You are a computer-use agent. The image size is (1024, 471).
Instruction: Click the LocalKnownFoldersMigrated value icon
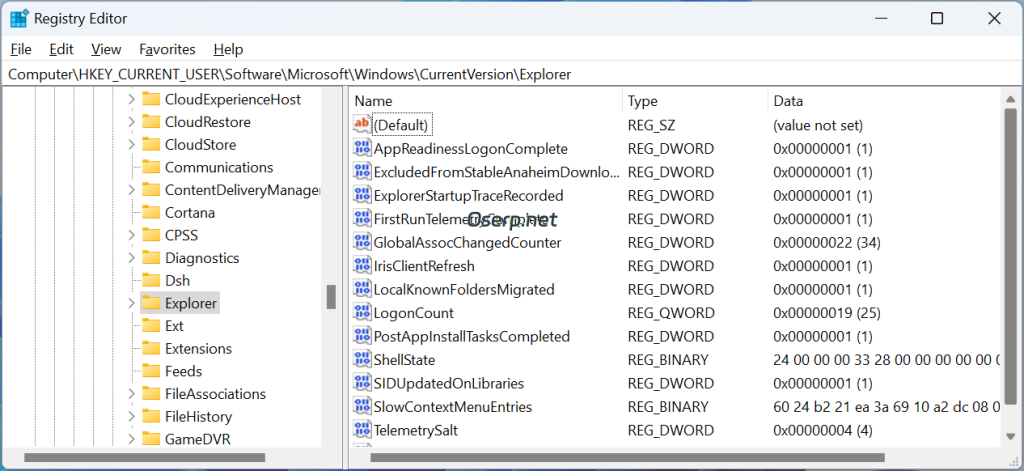(361, 289)
